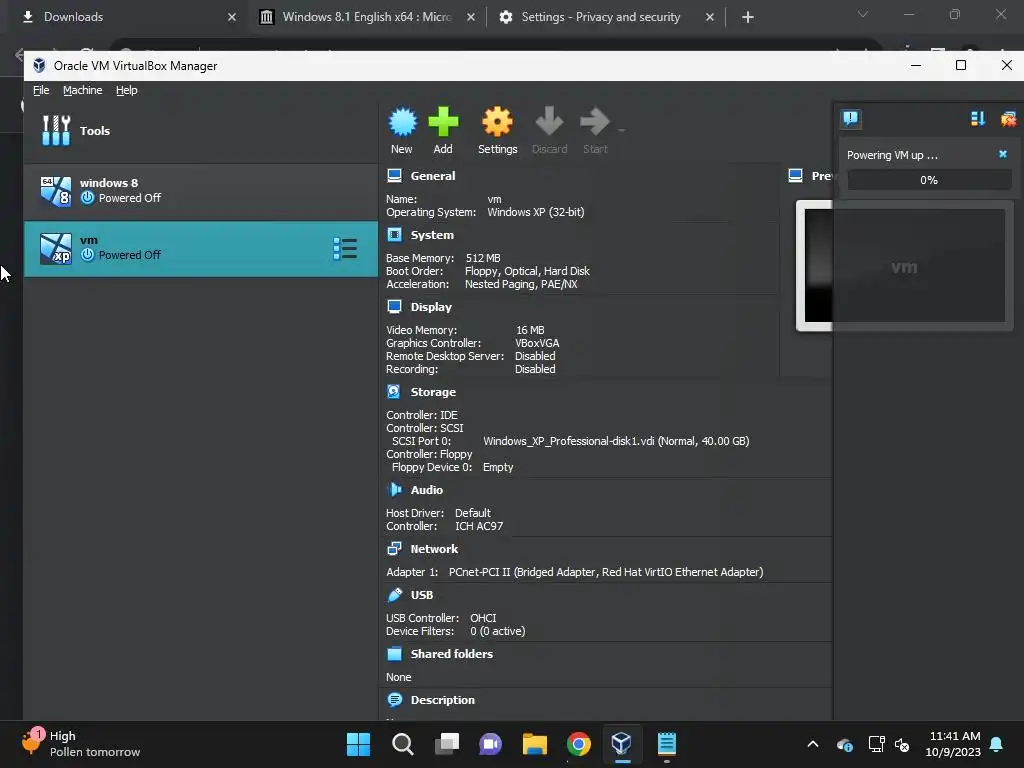Click the General monitor icon
The height and width of the screenshot is (768, 1024).
click(x=394, y=175)
